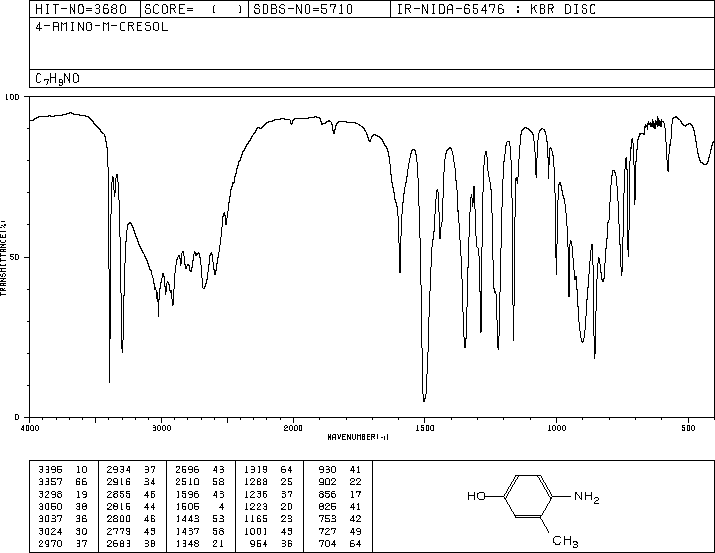The image size is (715, 553).
Task: Select the compound name 4-AMINO-M-CRESOL
Action: coord(102,26)
